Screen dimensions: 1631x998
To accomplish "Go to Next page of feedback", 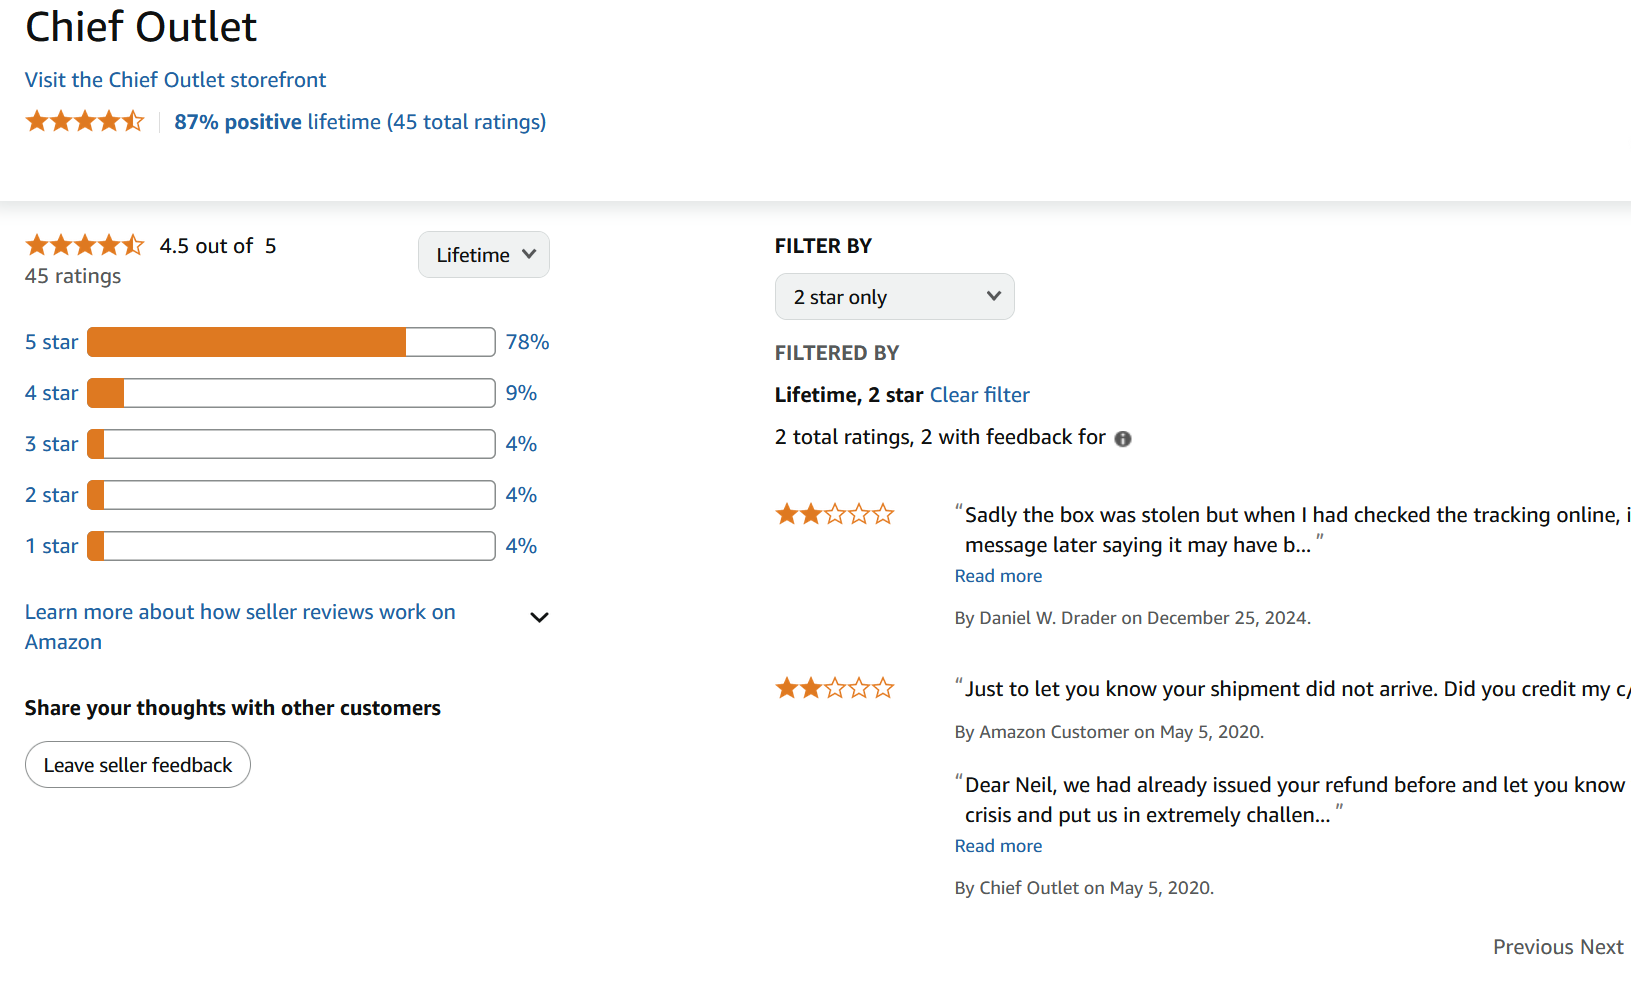I will tap(1601, 947).
